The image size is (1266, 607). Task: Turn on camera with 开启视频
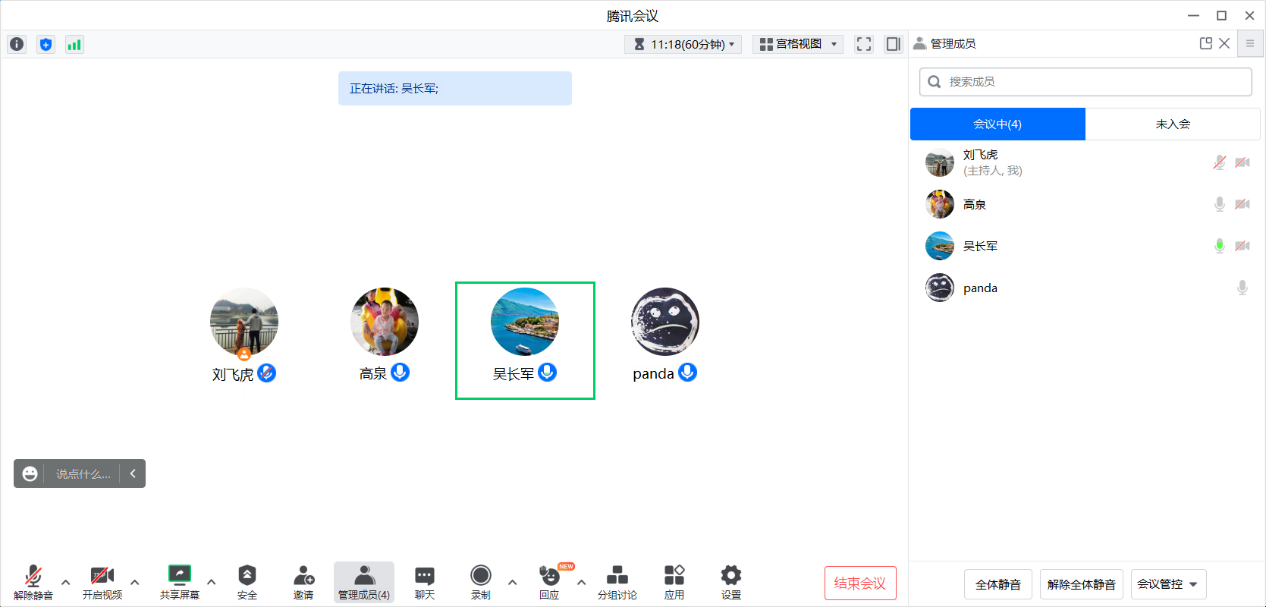(101, 582)
